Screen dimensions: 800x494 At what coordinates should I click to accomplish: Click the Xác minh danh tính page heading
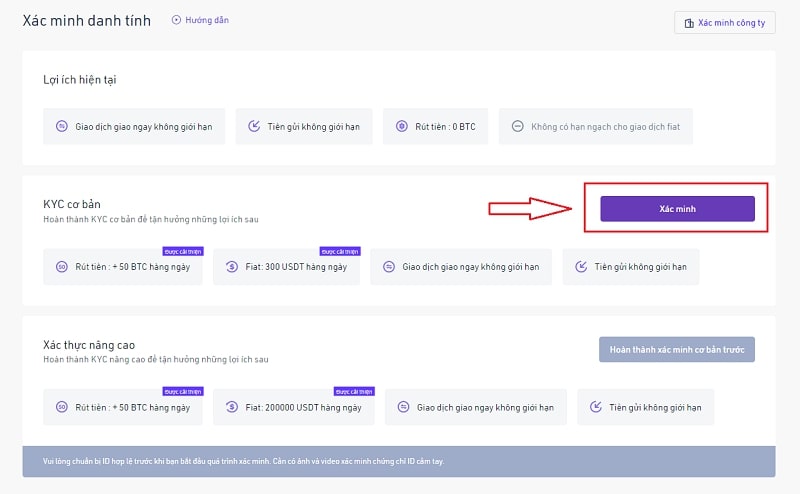87,20
